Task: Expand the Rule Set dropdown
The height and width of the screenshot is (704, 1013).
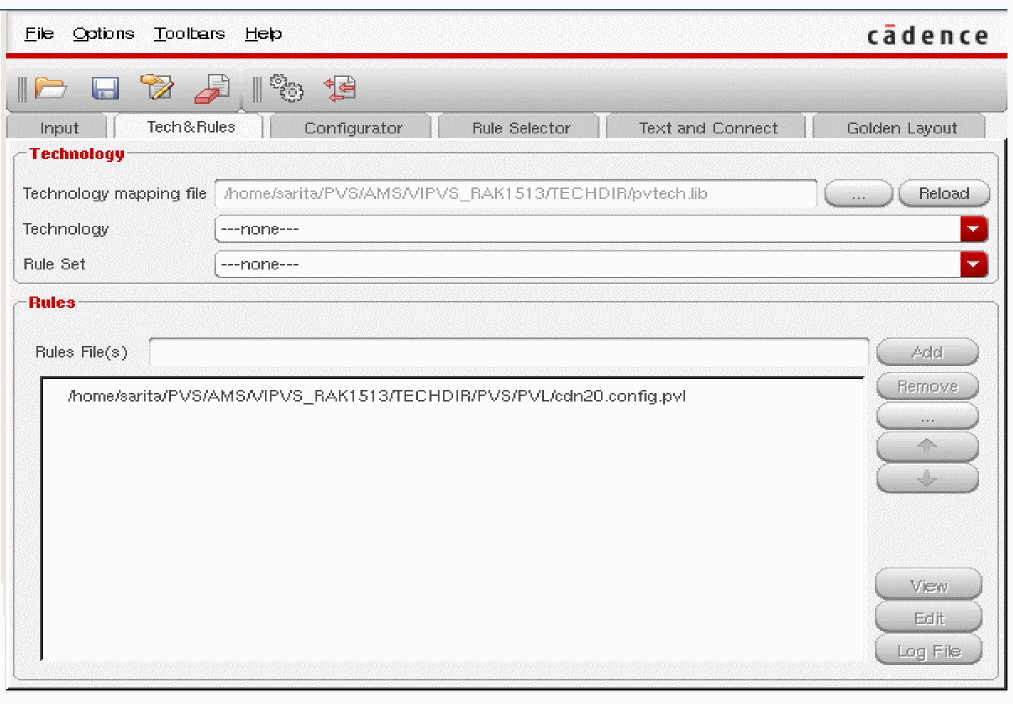Action: [973, 264]
